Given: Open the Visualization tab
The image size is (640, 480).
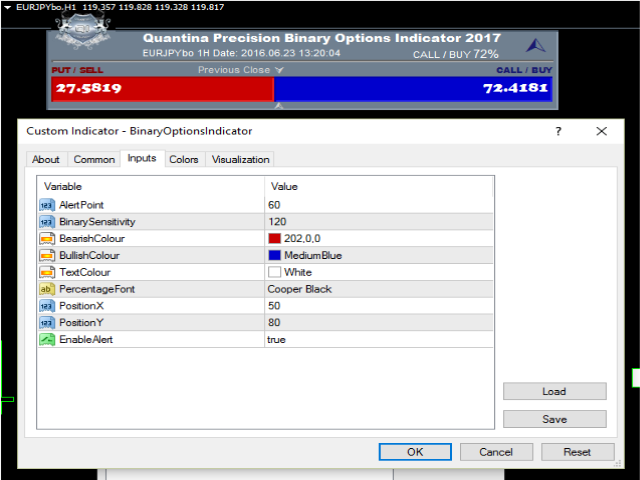Looking at the screenshot, I should coord(240,159).
